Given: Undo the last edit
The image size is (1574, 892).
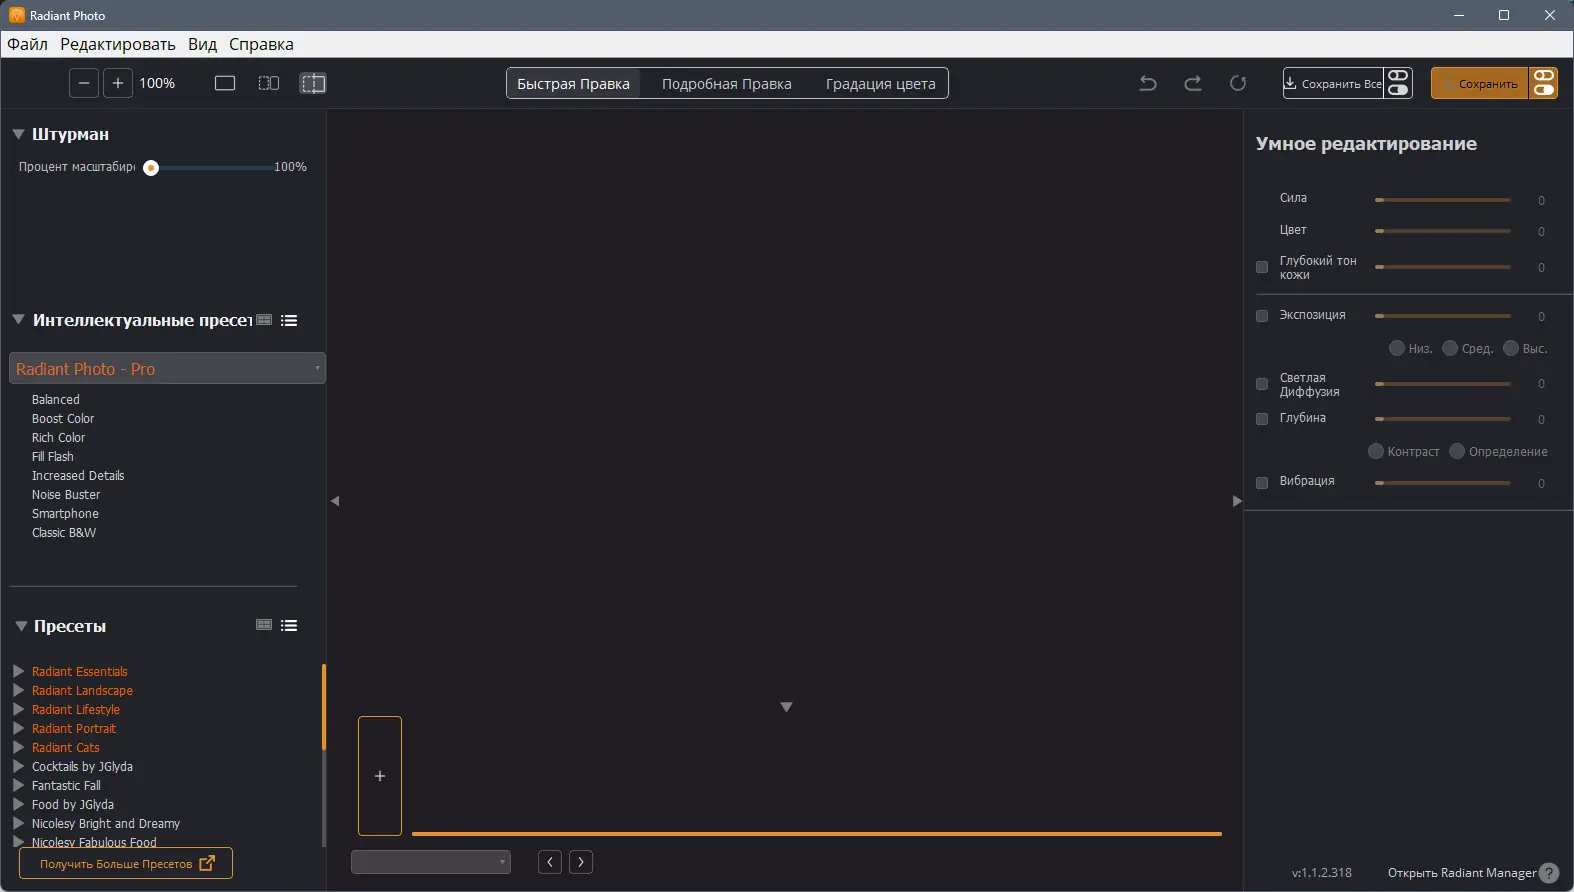Looking at the screenshot, I should [1148, 83].
